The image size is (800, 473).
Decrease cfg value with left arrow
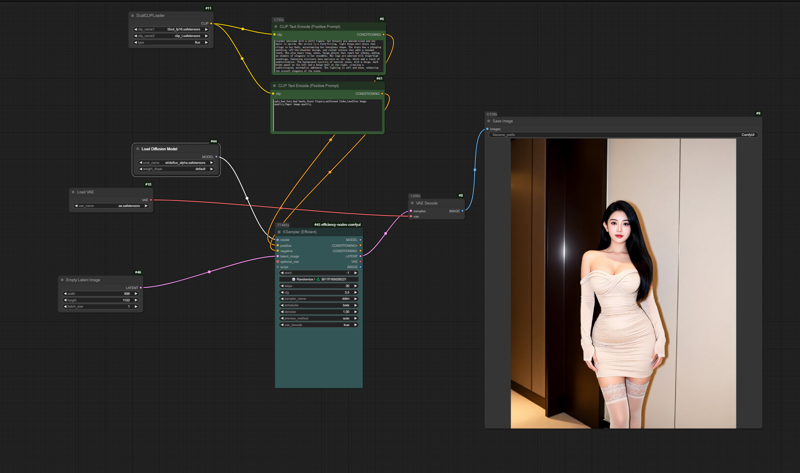point(281,292)
